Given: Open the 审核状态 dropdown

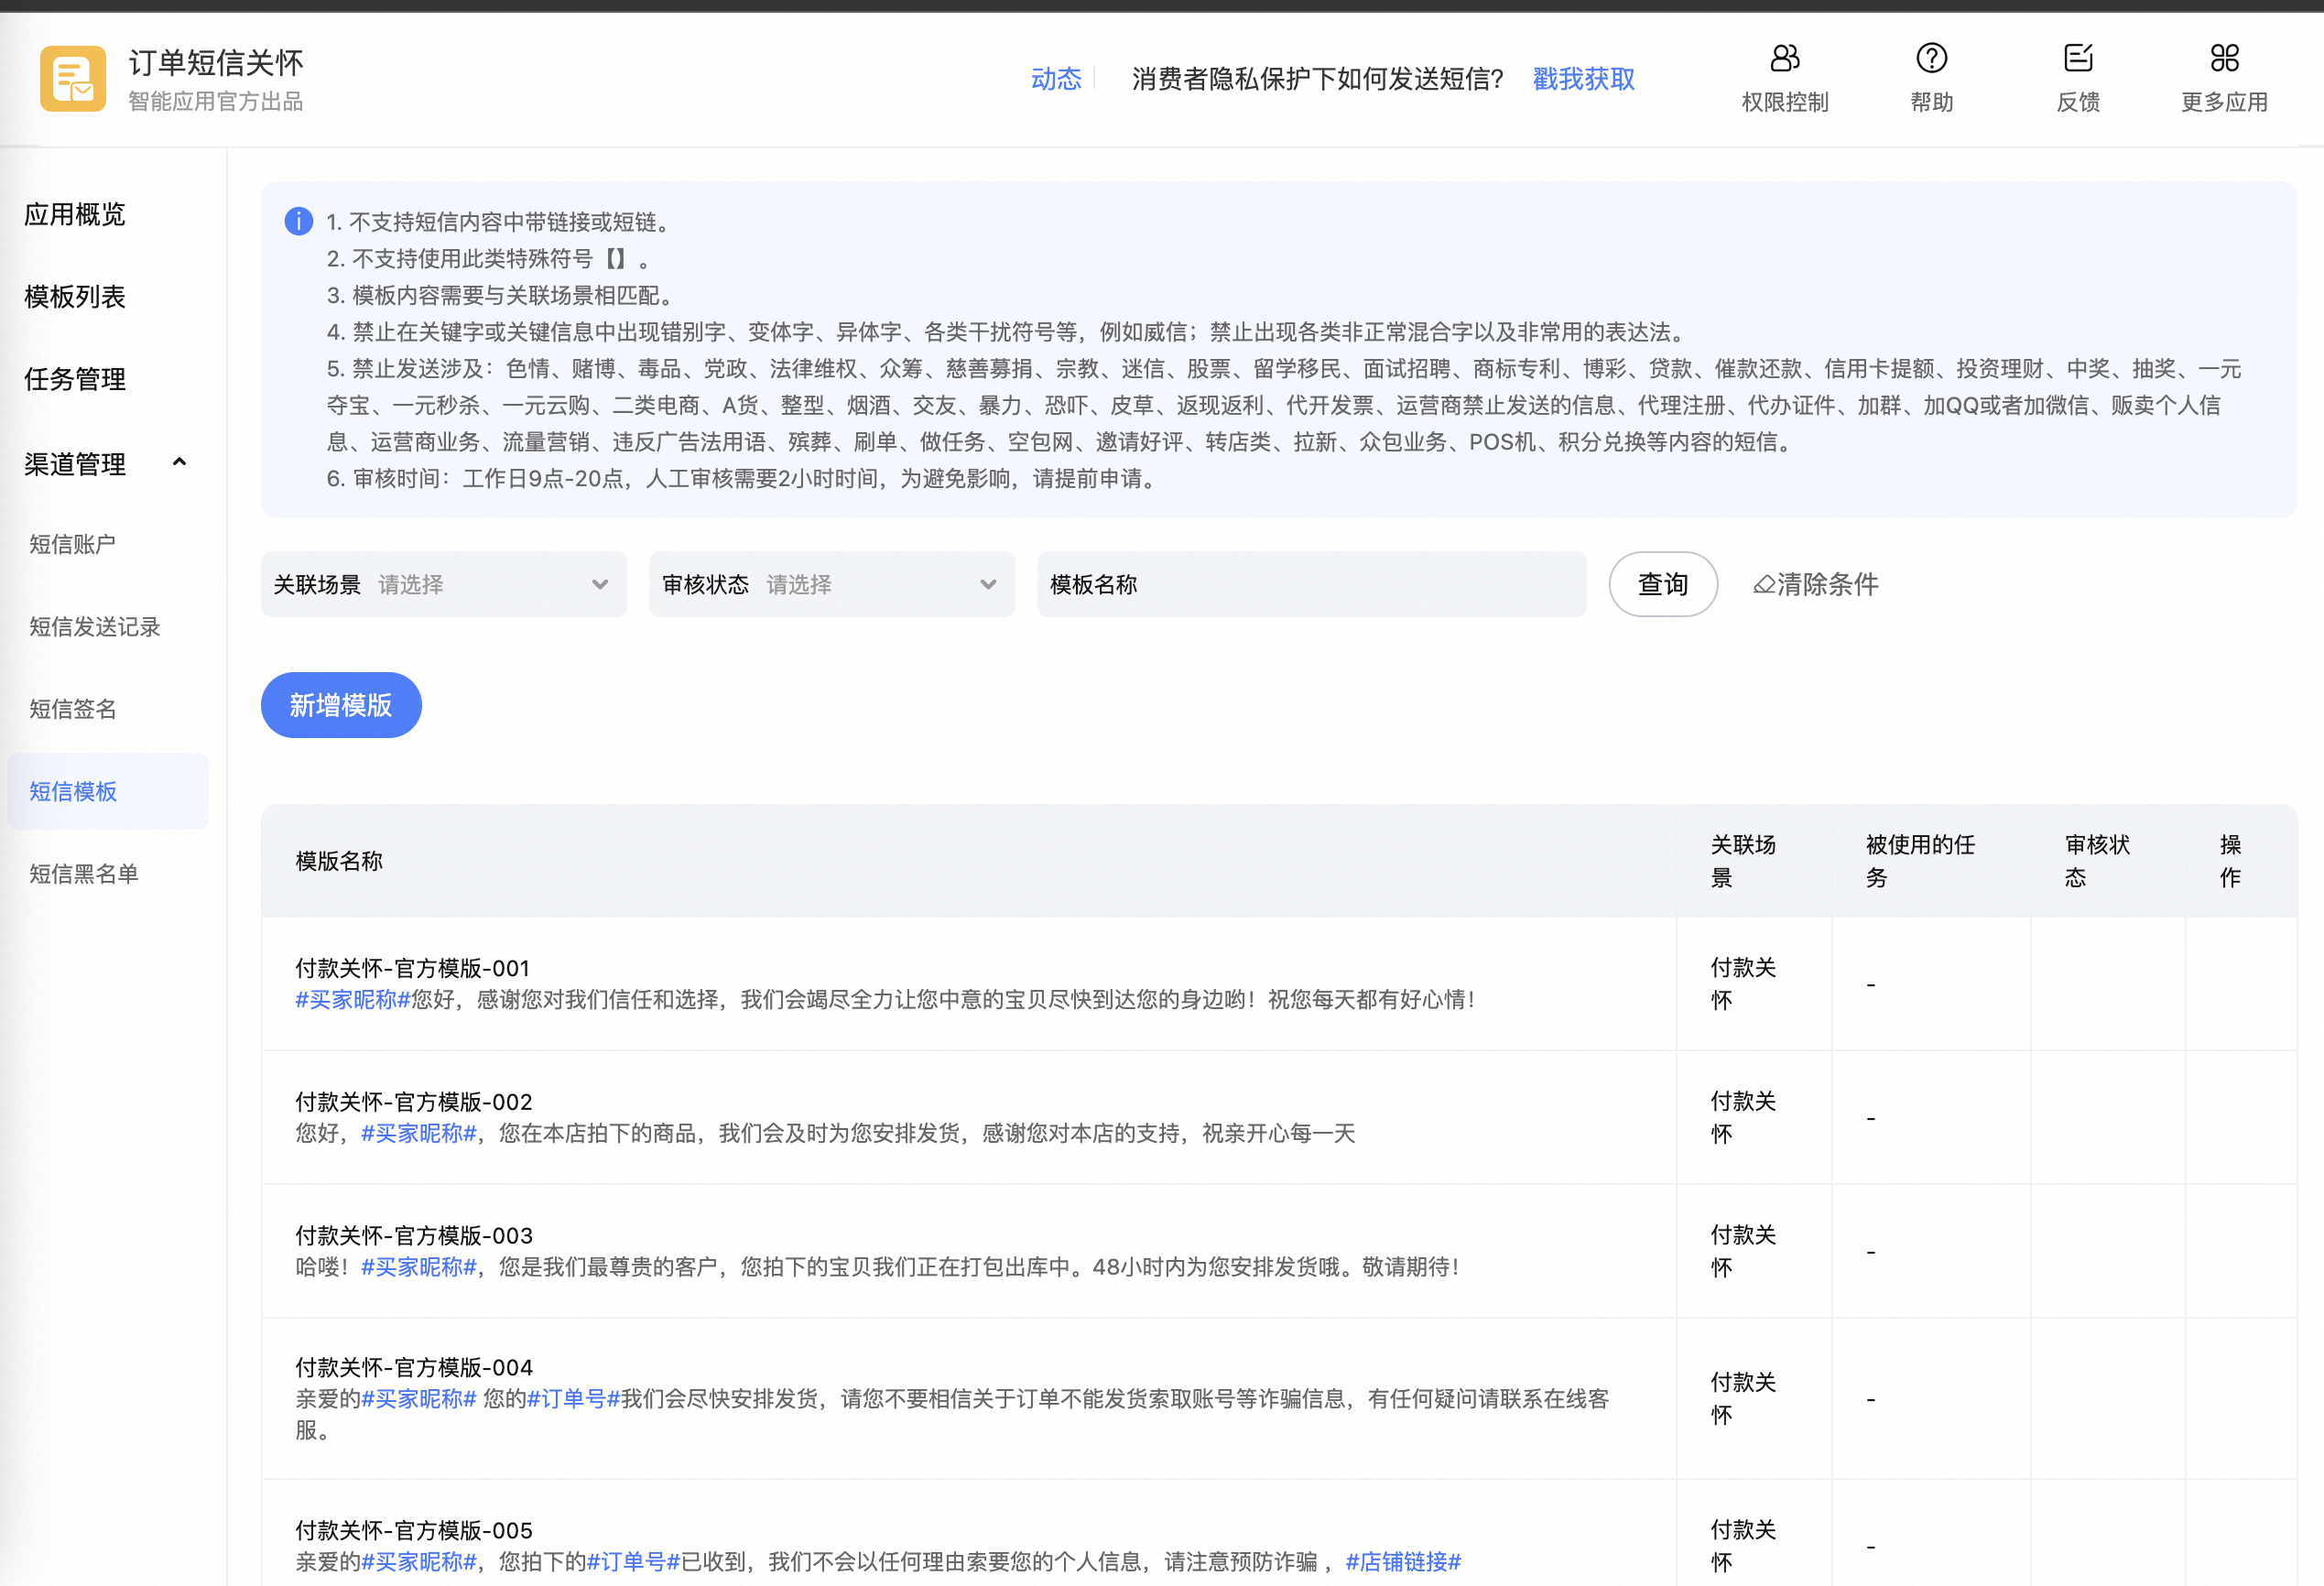Looking at the screenshot, I should coord(831,584).
